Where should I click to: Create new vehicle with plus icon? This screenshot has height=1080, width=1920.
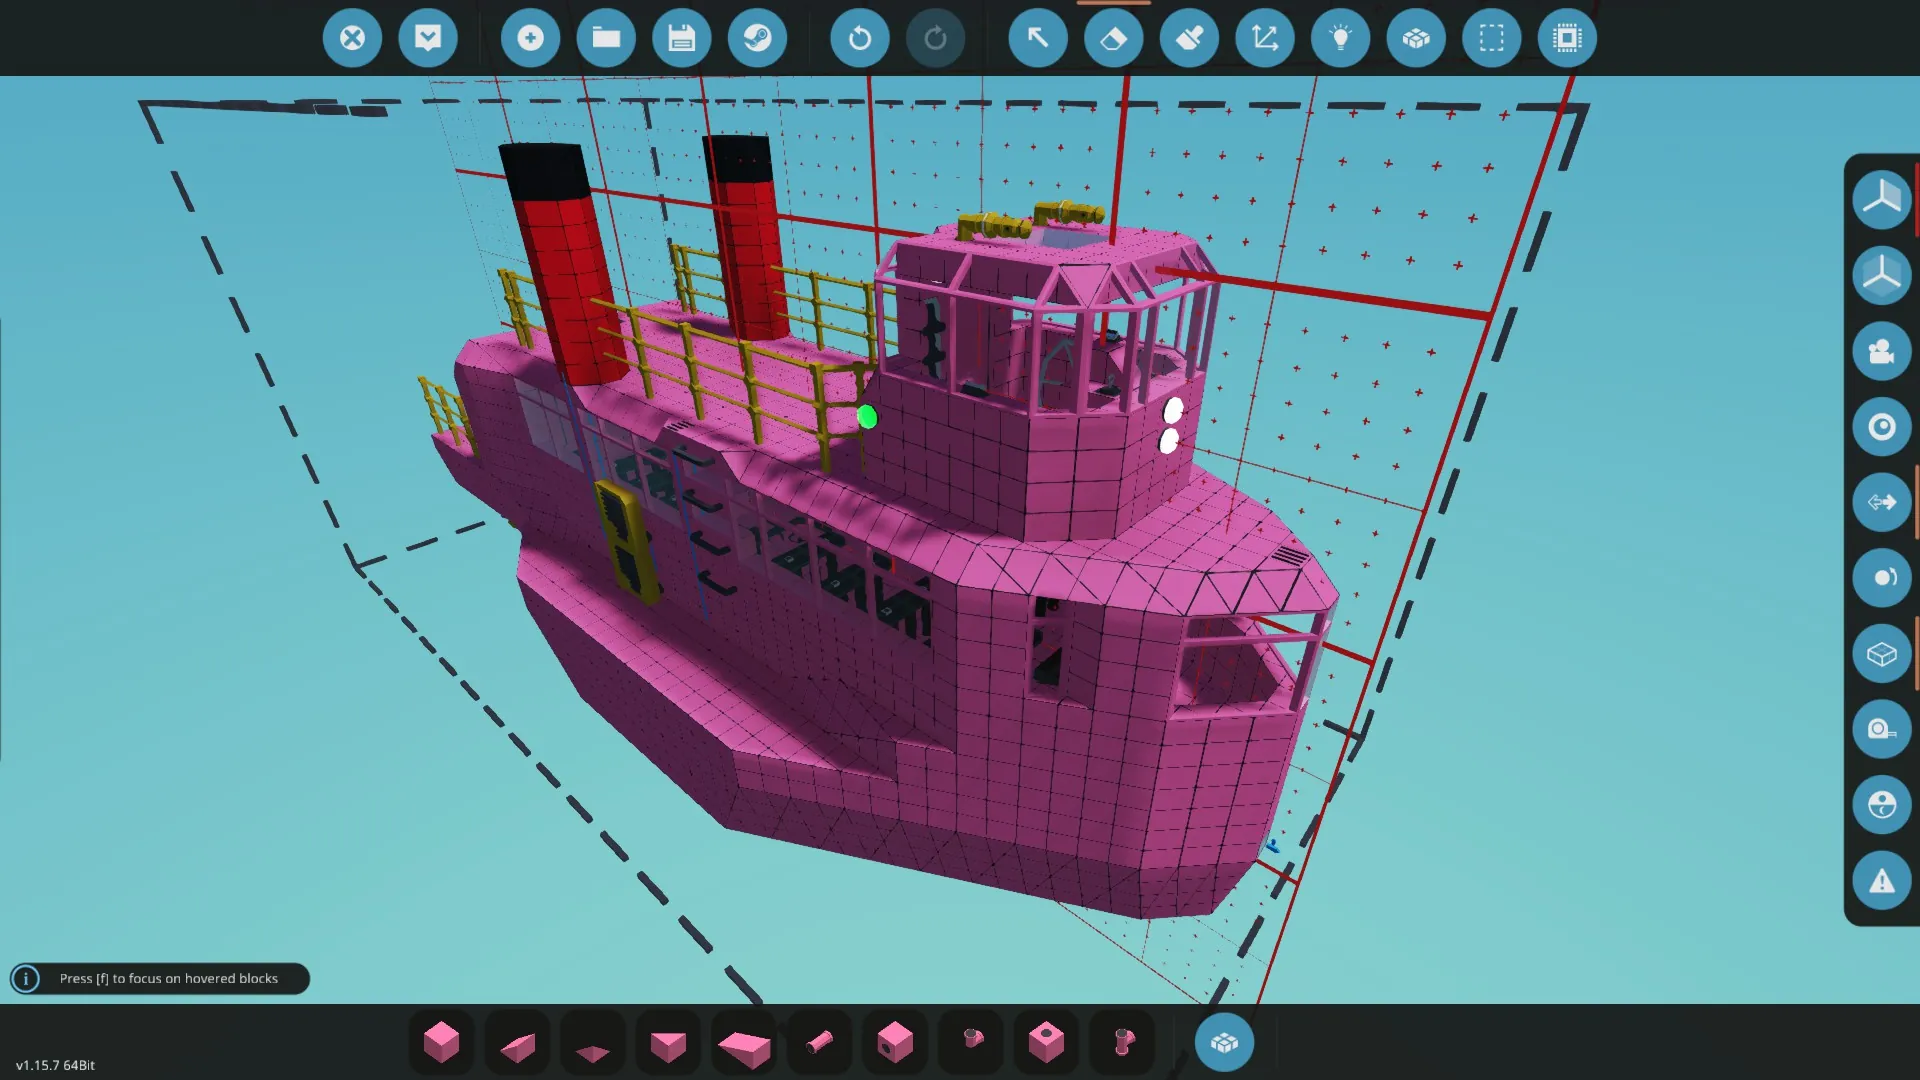point(530,38)
